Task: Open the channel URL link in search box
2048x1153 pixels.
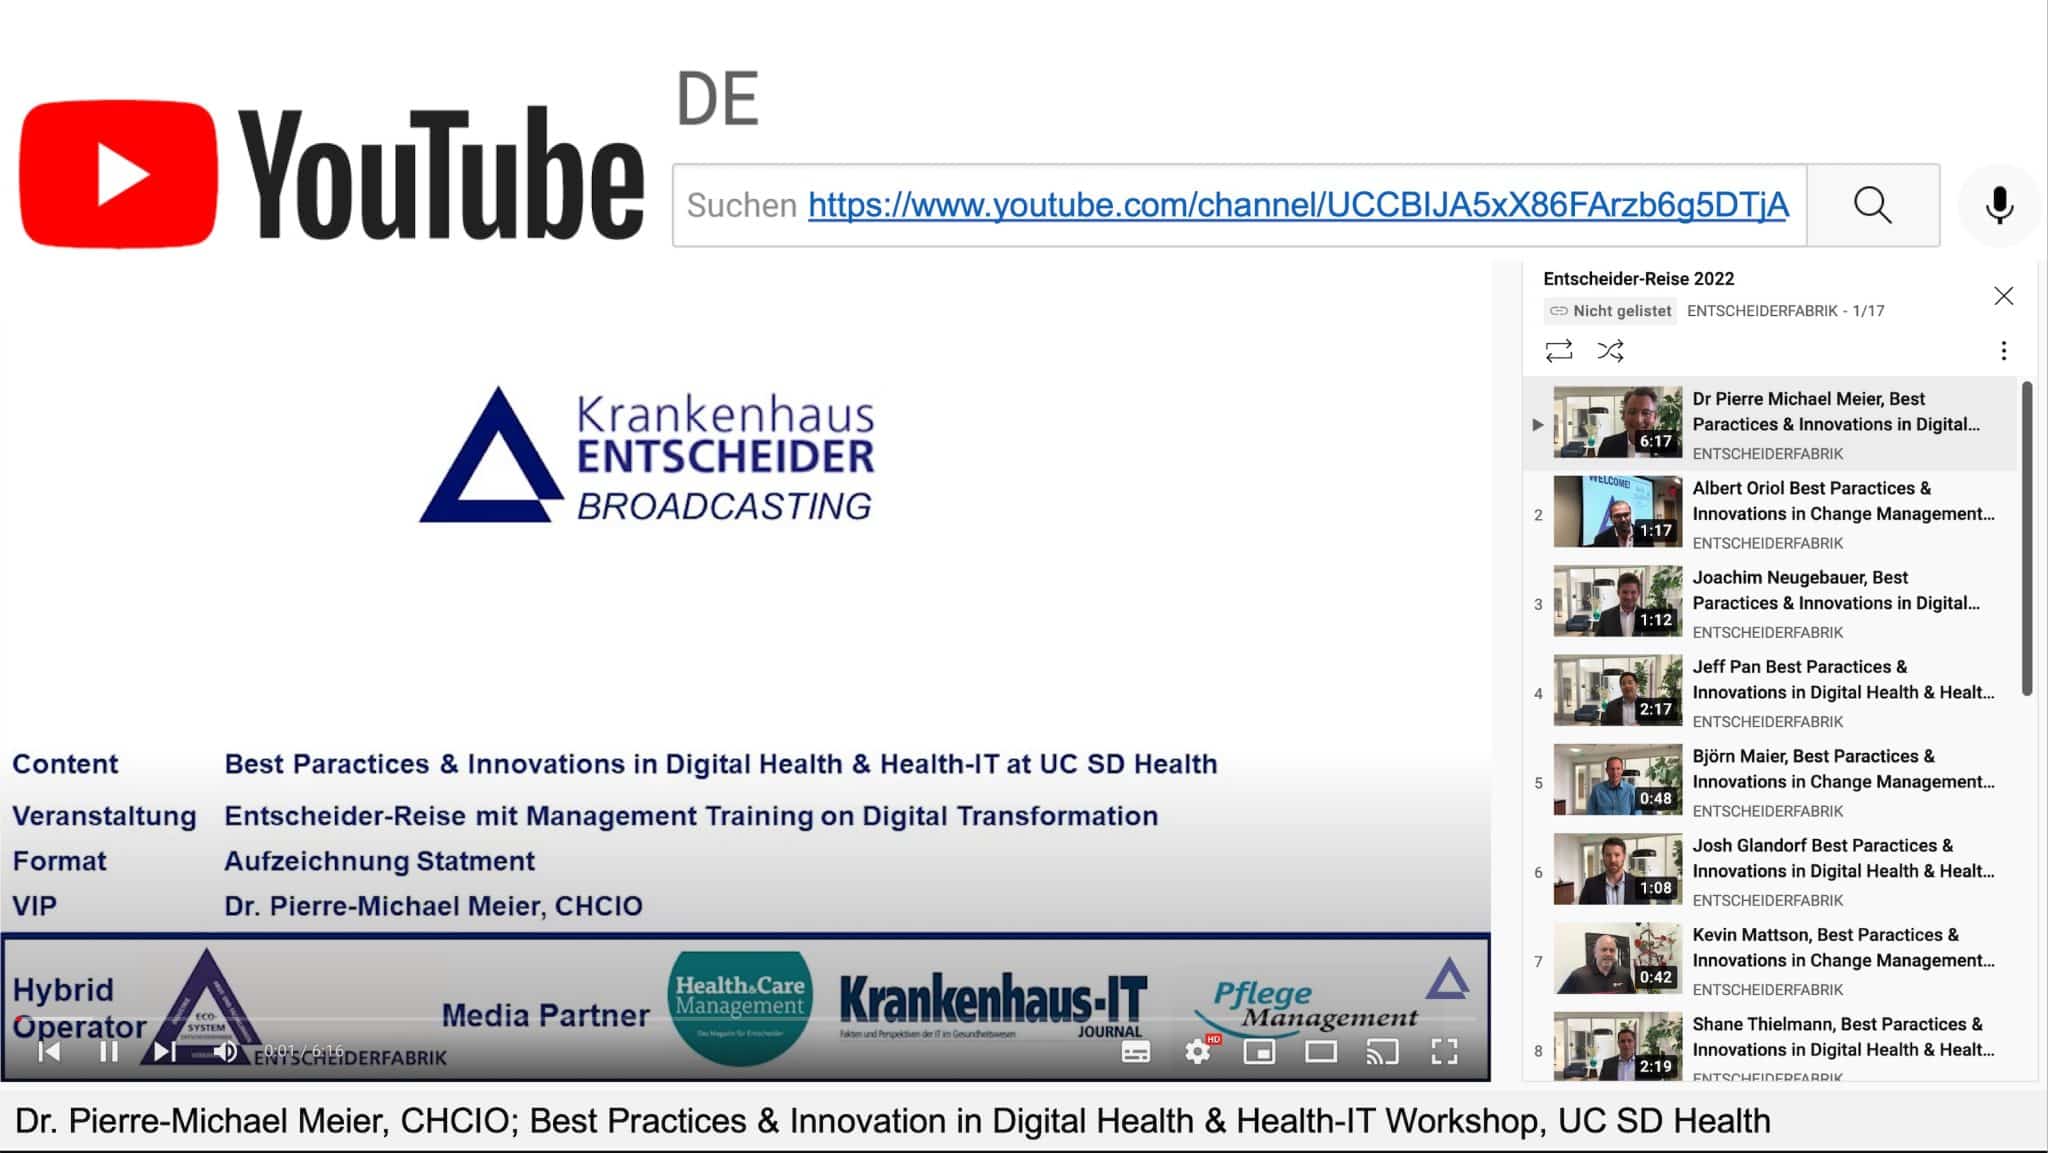Action: (1298, 205)
